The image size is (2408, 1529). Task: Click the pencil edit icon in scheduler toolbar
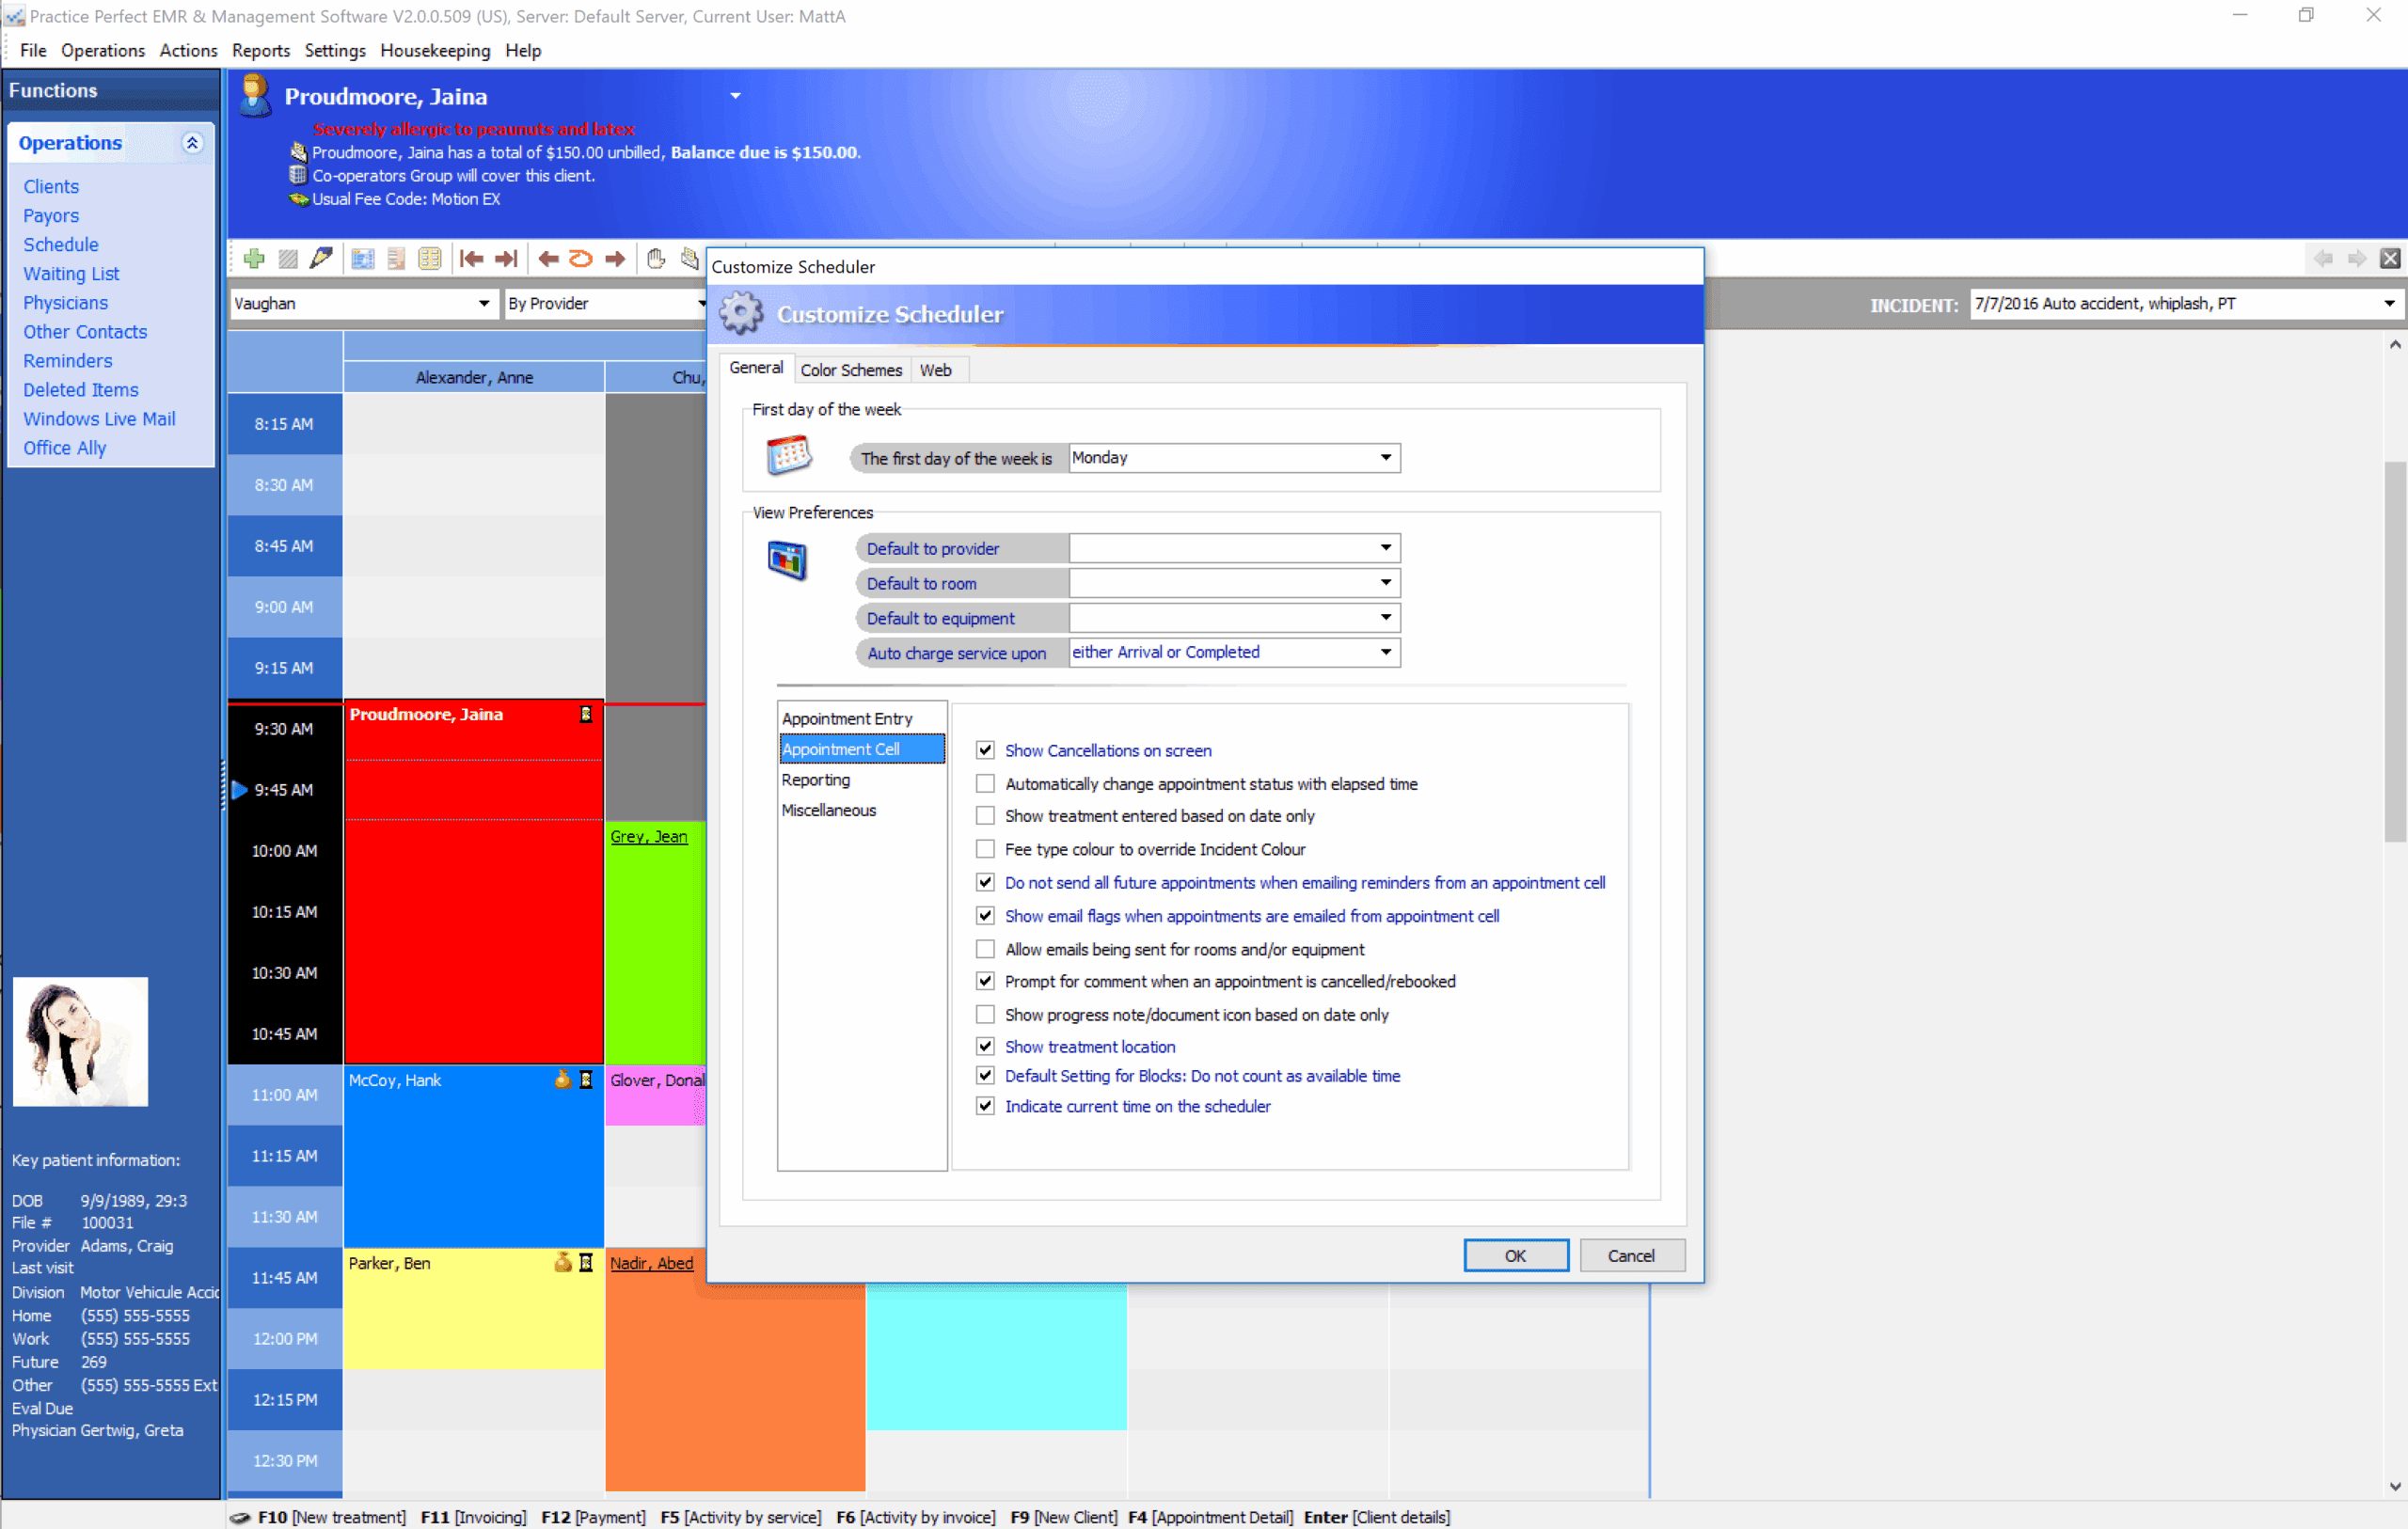[321, 259]
